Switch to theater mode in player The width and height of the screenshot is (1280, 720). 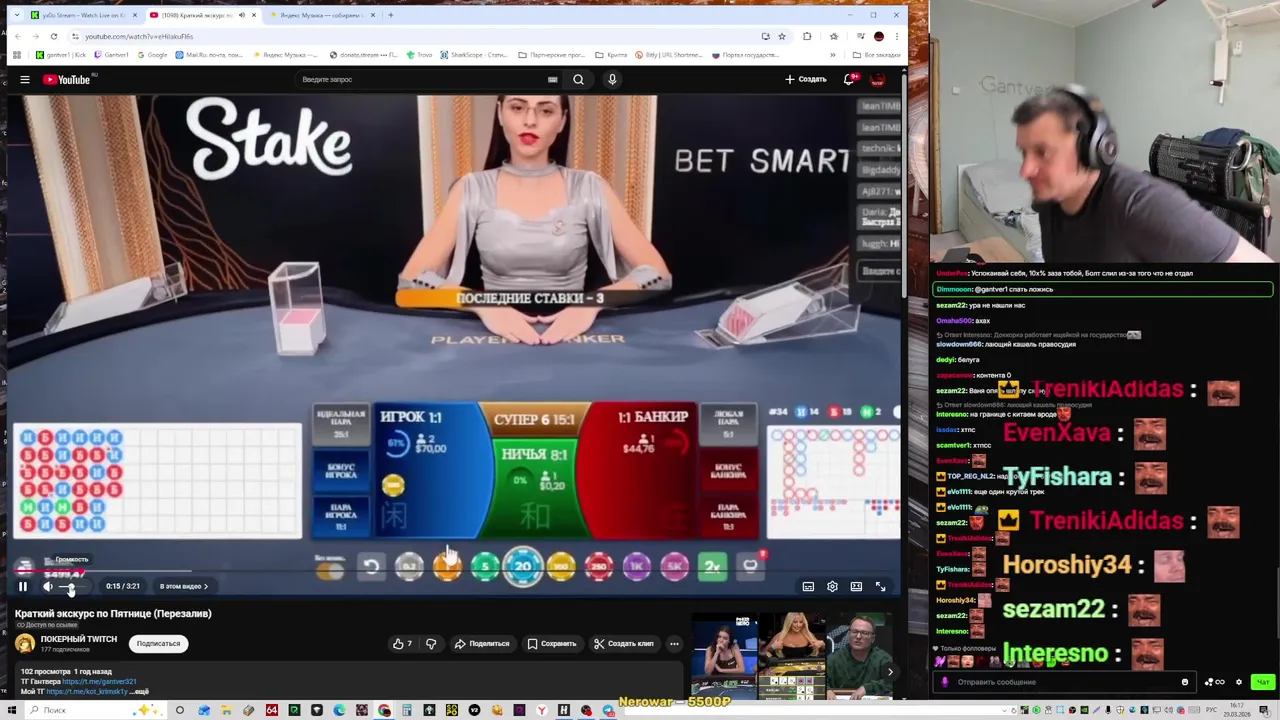[856, 587]
